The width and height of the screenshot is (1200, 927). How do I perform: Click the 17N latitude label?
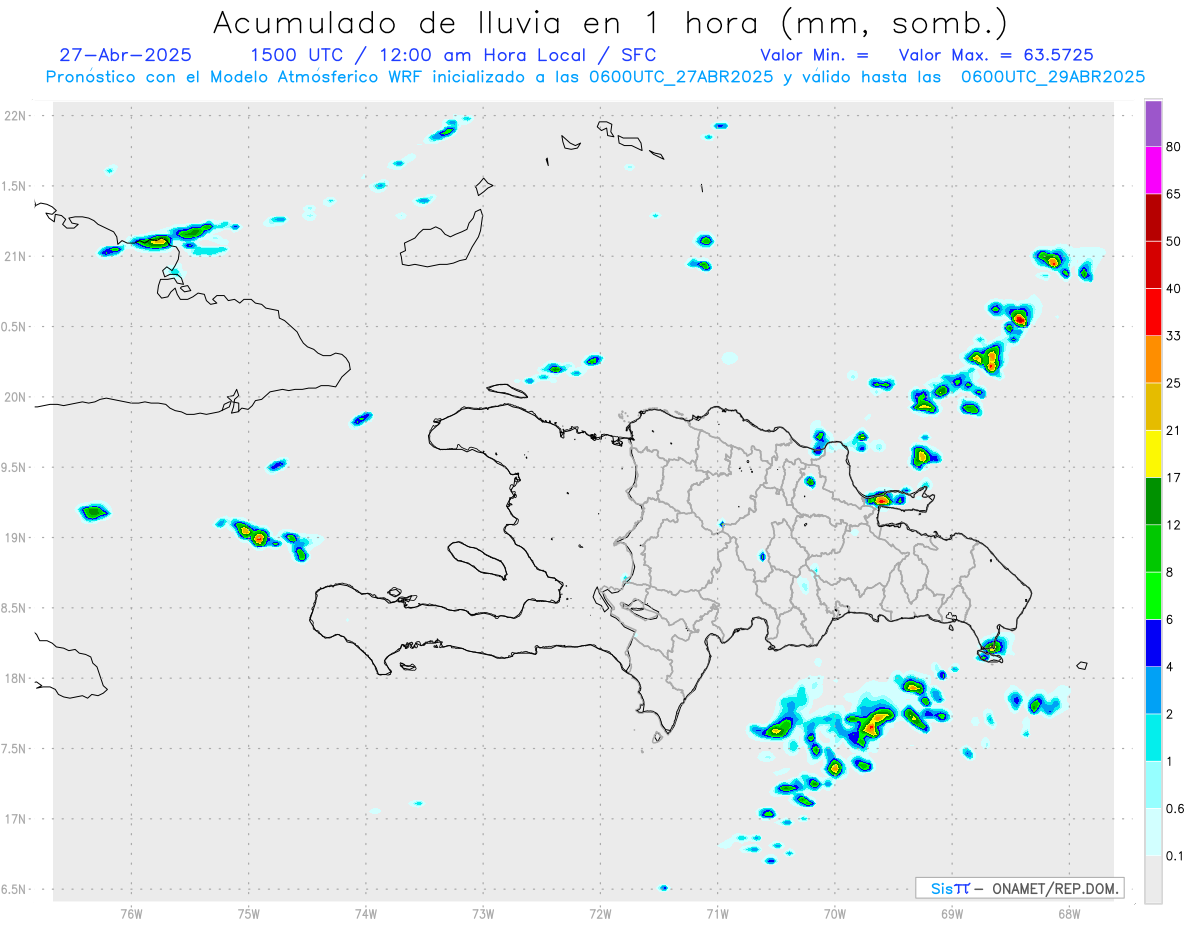(x=15, y=819)
